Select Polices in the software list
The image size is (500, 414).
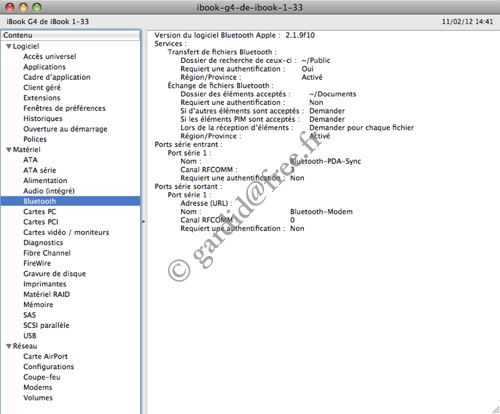(x=35, y=139)
